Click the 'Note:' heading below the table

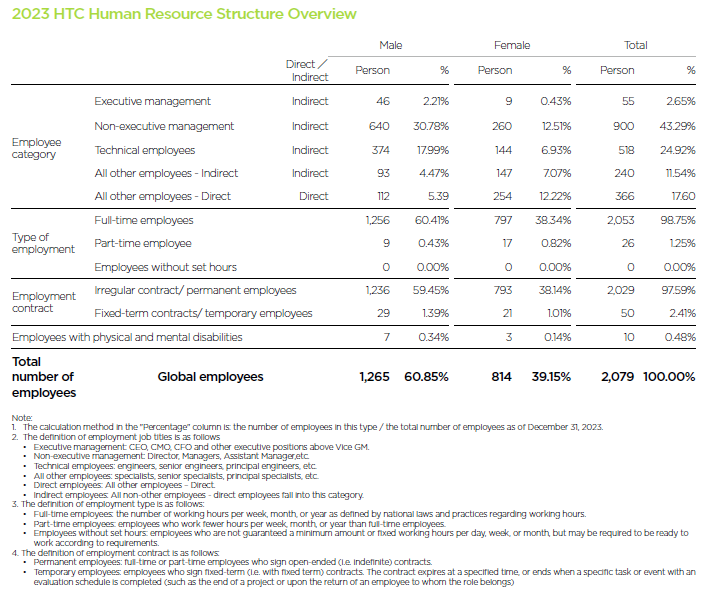click(x=22, y=418)
